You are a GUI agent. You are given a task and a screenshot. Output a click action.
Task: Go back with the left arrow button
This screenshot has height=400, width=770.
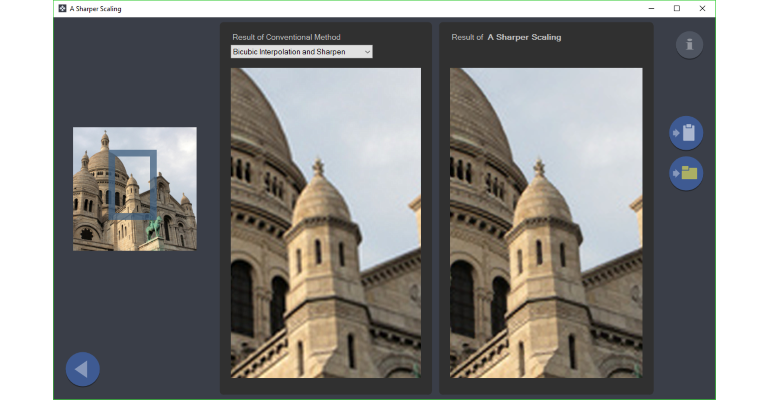(82, 369)
